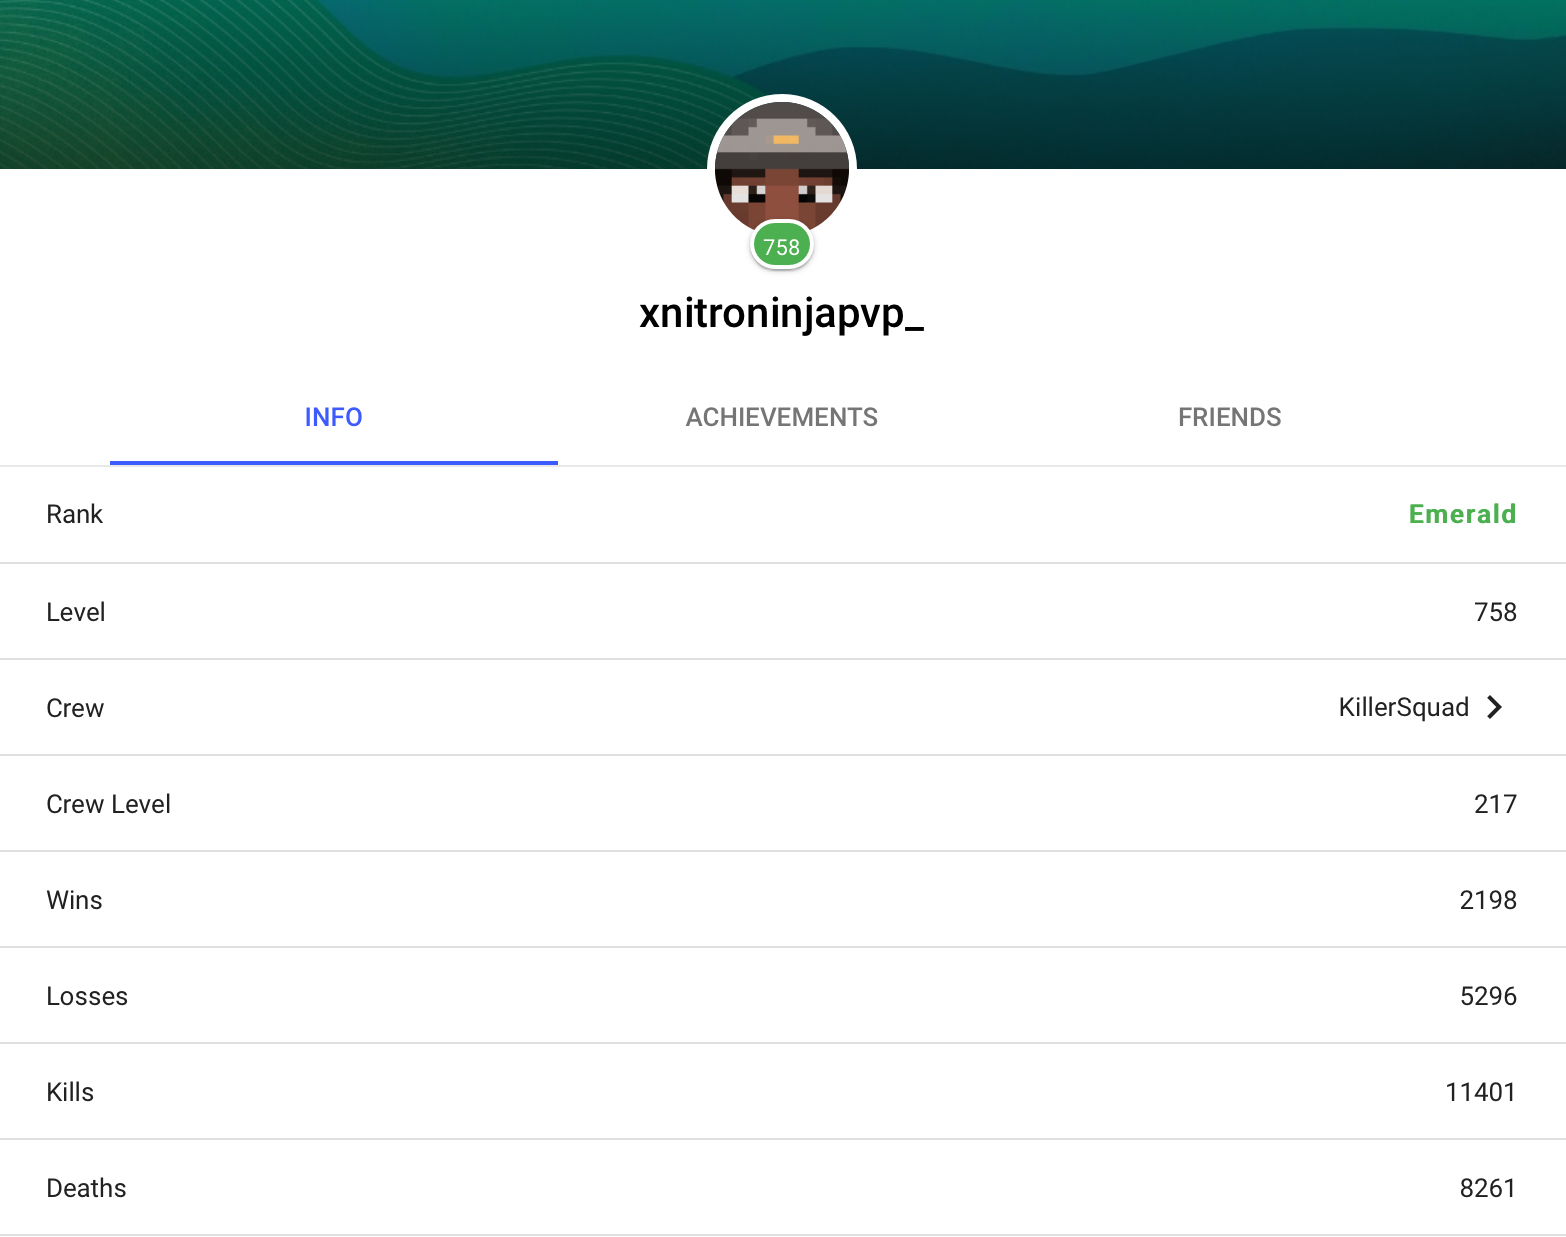The height and width of the screenshot is (1237, 1566).
Task: Click the Losses count 5296
Action: tap(1488, 996)
